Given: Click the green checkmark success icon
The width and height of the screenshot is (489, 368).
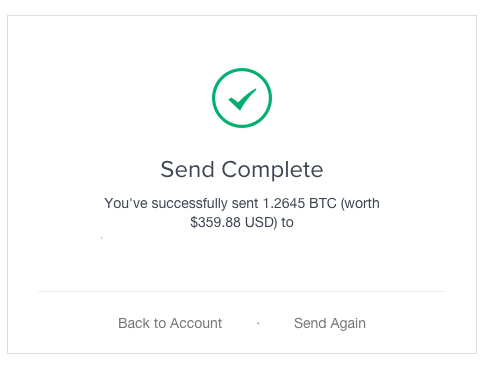Looking at the screenshot, I should point(242,99).
